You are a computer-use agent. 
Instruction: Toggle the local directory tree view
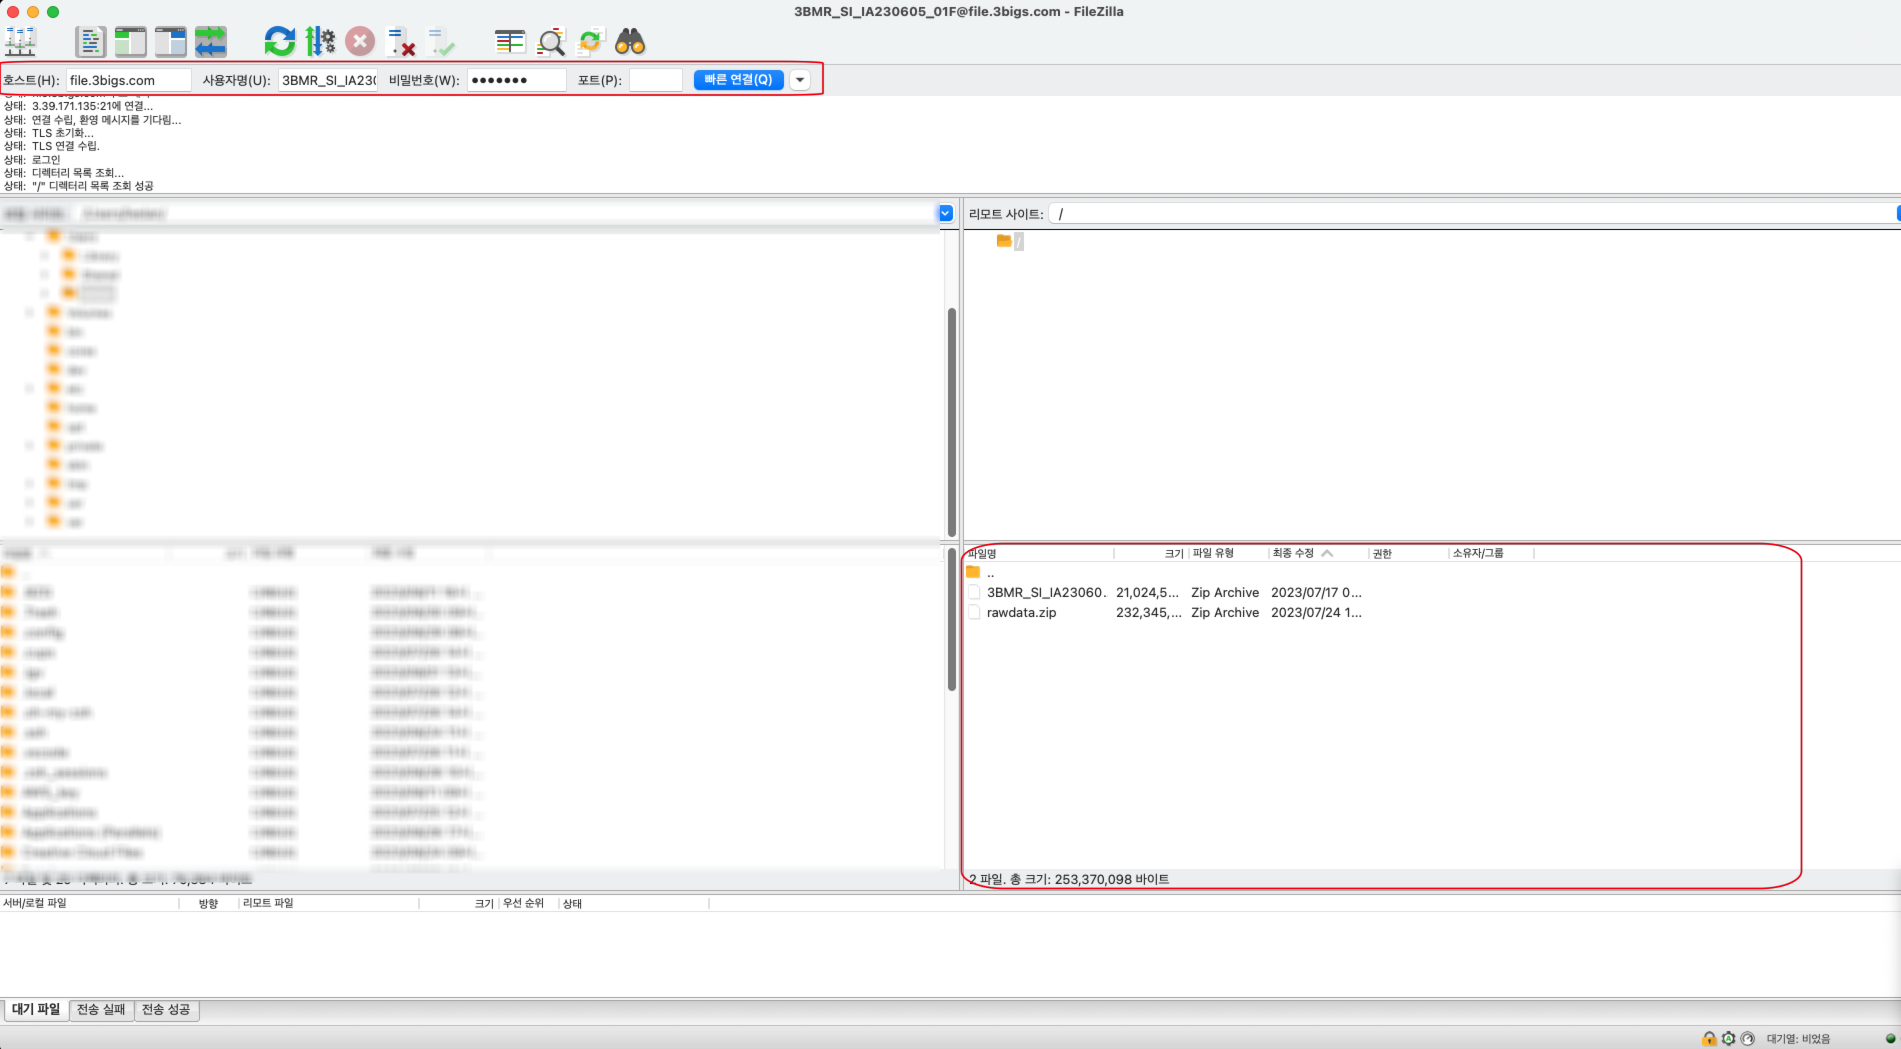(x=130, y=42)
